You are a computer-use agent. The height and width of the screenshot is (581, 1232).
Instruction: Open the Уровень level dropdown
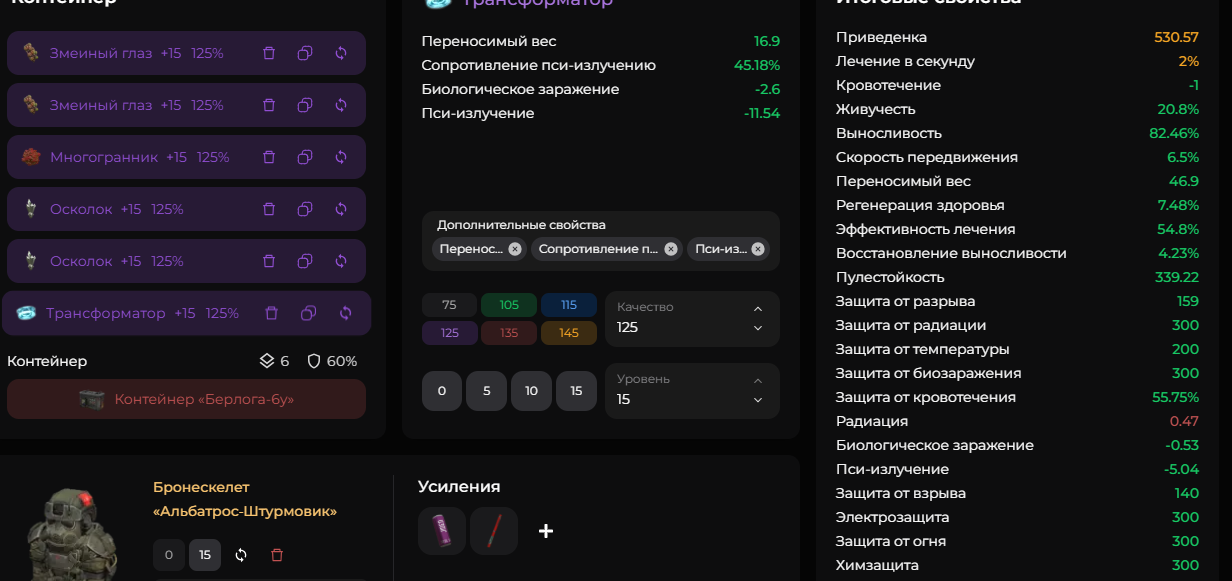tap(692, 391)
